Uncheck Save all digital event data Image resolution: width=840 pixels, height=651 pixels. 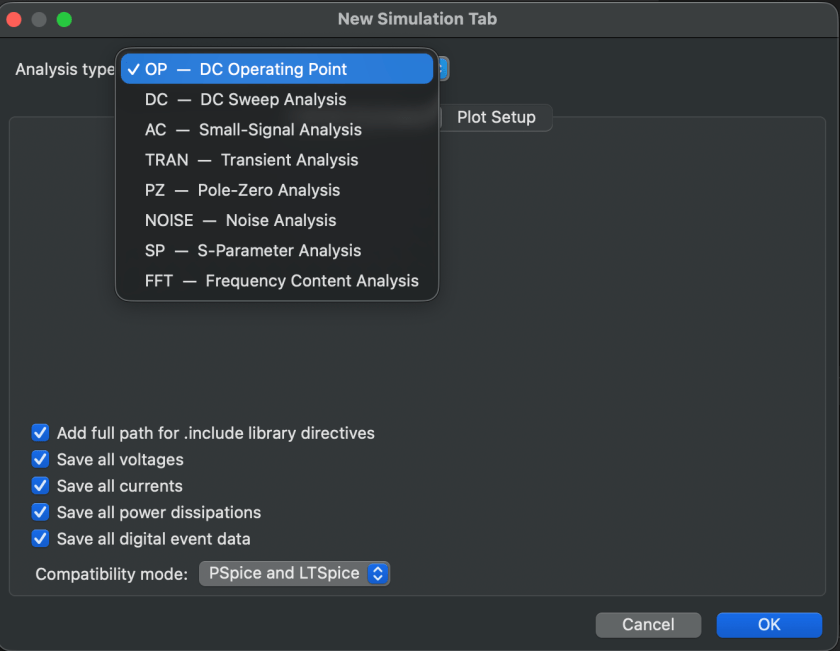point(41,539)
